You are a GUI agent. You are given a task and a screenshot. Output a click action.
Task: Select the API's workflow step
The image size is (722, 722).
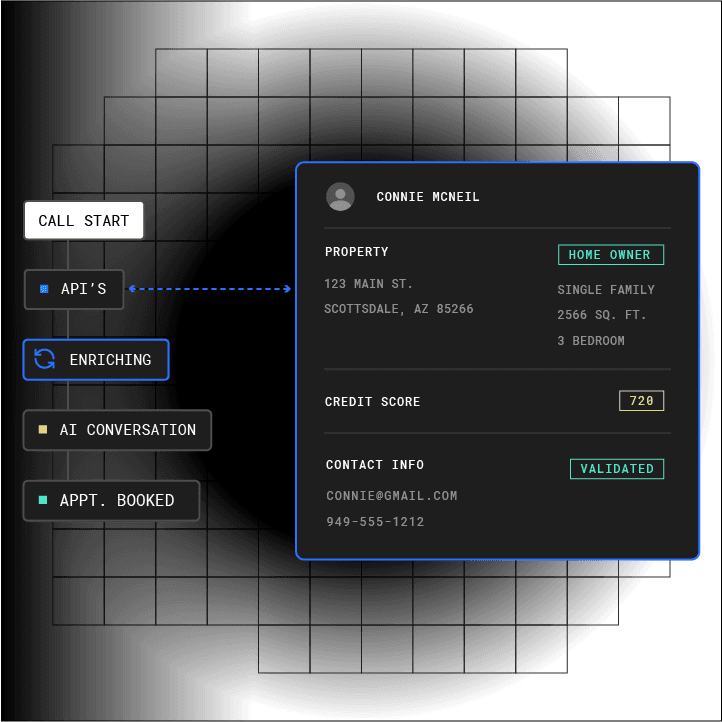[x=74, y=289]
